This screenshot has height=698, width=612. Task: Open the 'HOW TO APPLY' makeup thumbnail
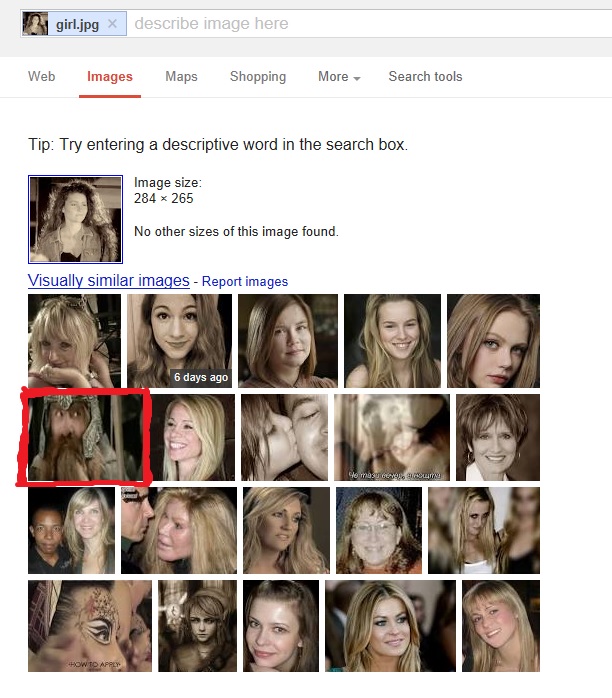90,625
